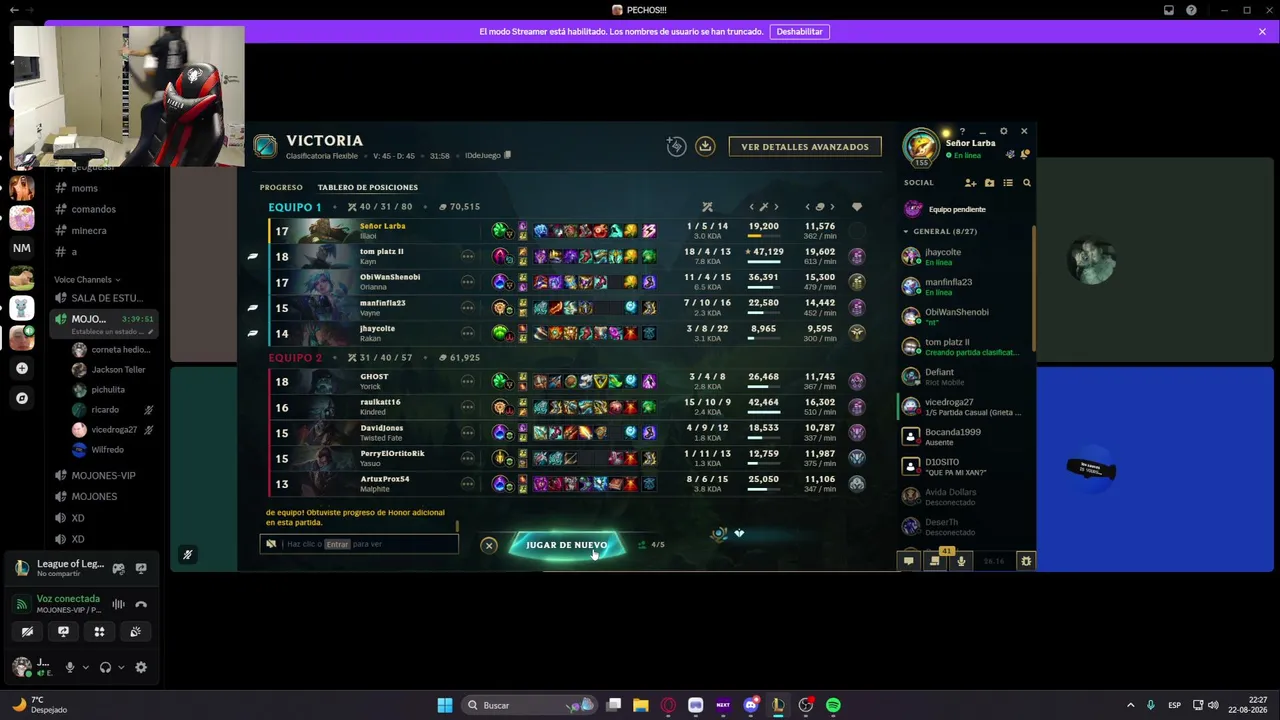The height and width of the screenshot is (720, 1280).
Task: Click Jugar de Nuevo button
Action: click(567, 545)
